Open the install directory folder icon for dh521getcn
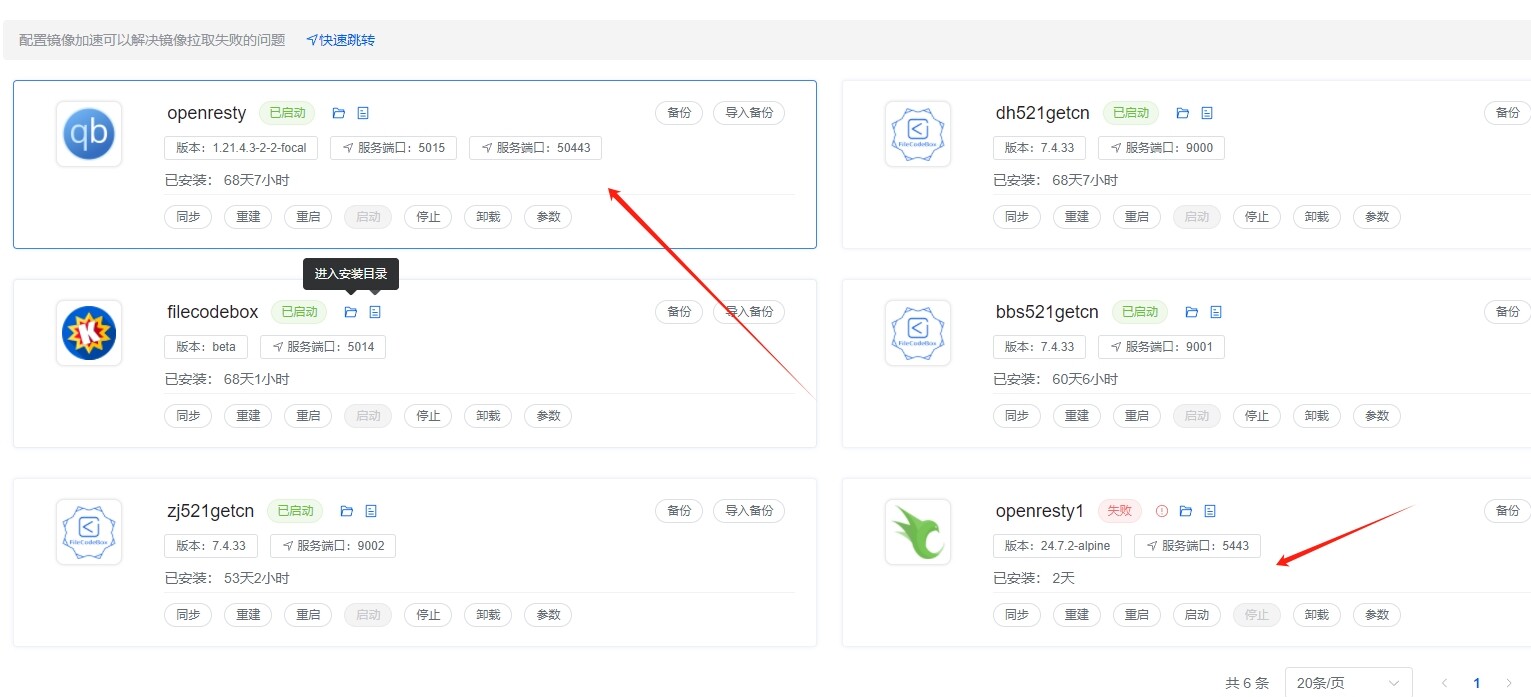Image resolution: width=1531 pixels, height=697 pixels. pos(1183,113)
